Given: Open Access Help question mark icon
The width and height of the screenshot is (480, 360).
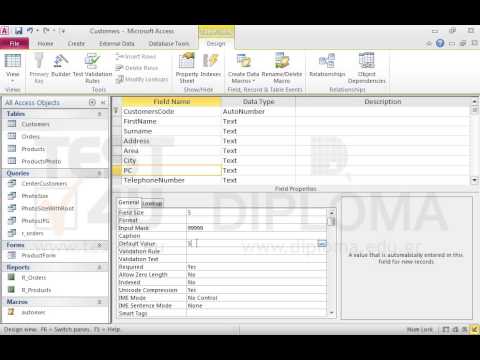Looking at the screenshot, I should point(440,43).
